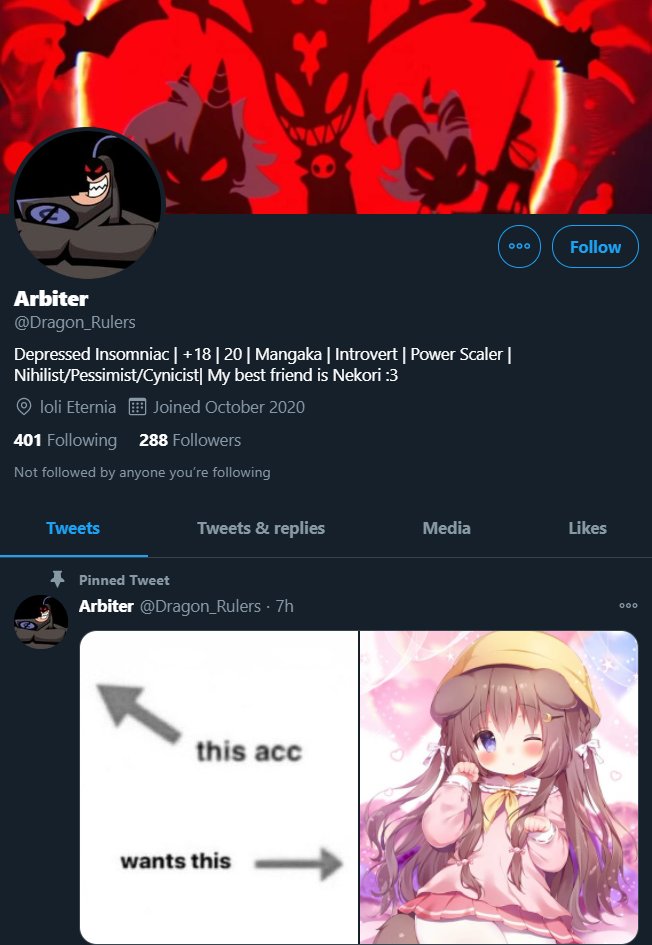This screenshot has height=945, width=652.
Task: Open the anime girl image on the right
Action: [499, 787]
